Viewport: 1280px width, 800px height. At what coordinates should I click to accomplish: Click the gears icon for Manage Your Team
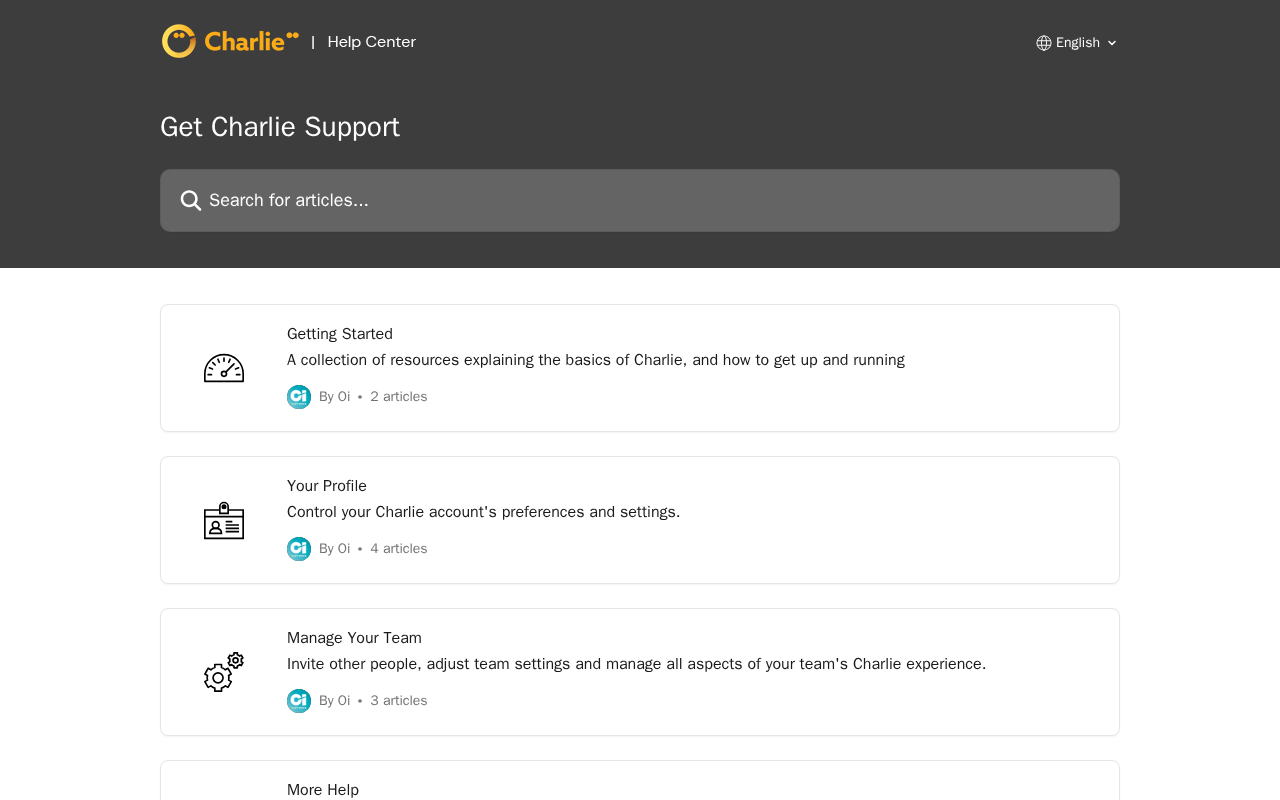[x=224, y=672]
